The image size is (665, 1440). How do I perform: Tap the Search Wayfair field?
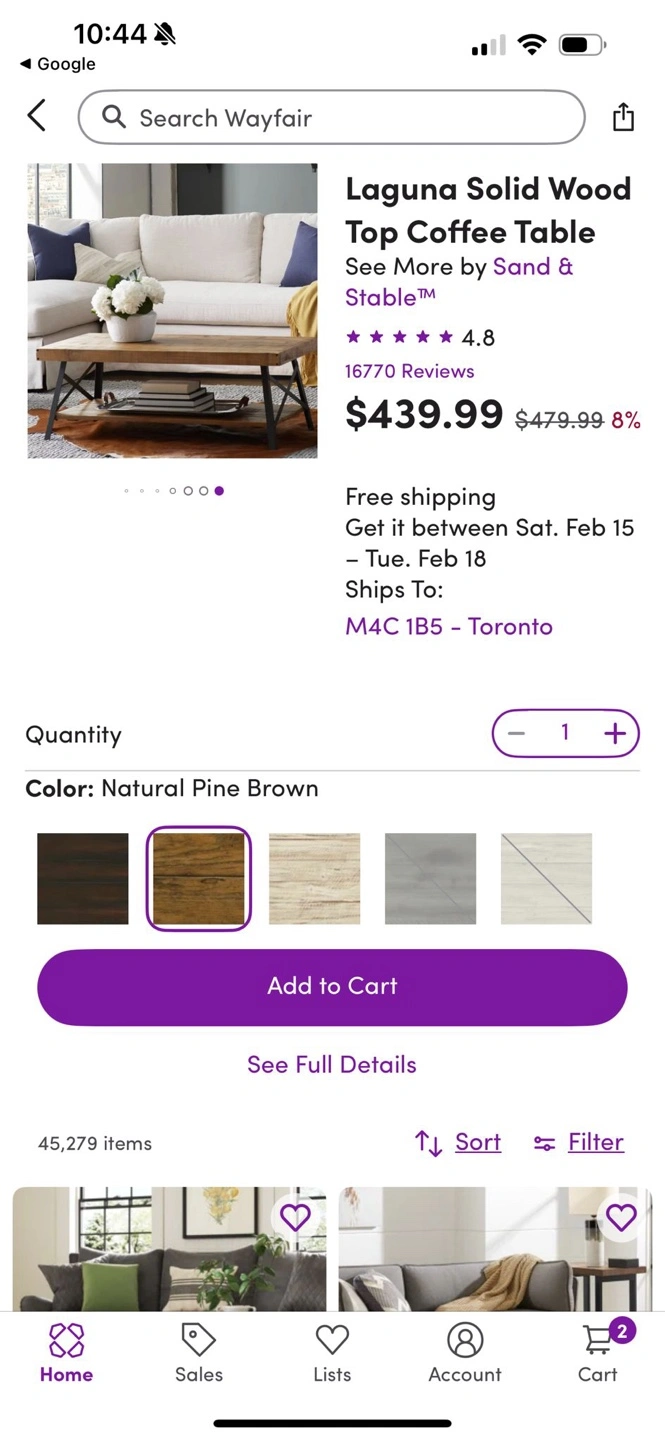pos(331,118)
